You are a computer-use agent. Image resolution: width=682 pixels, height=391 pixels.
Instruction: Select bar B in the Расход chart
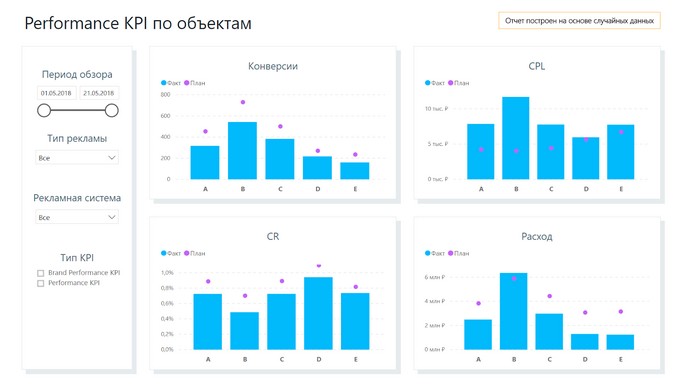[x=513, y=311]
